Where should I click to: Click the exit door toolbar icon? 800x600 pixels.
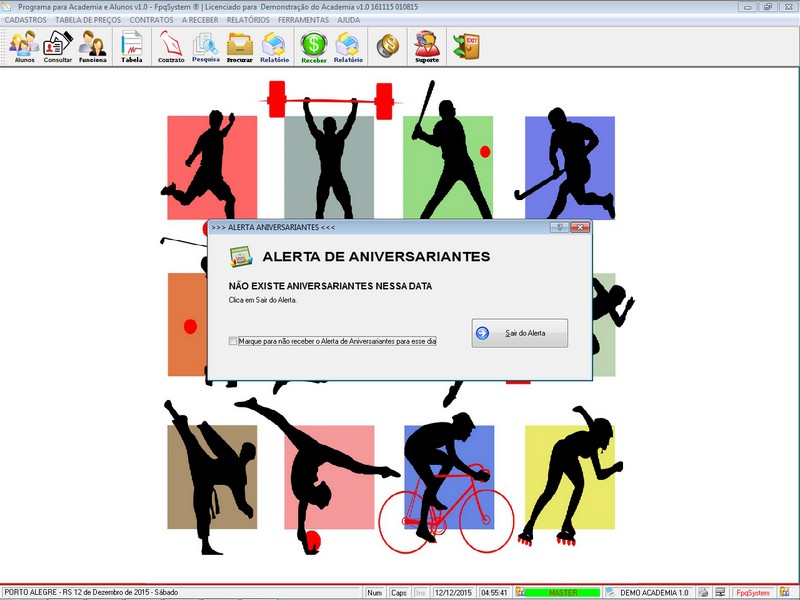(x=466, y=46)
